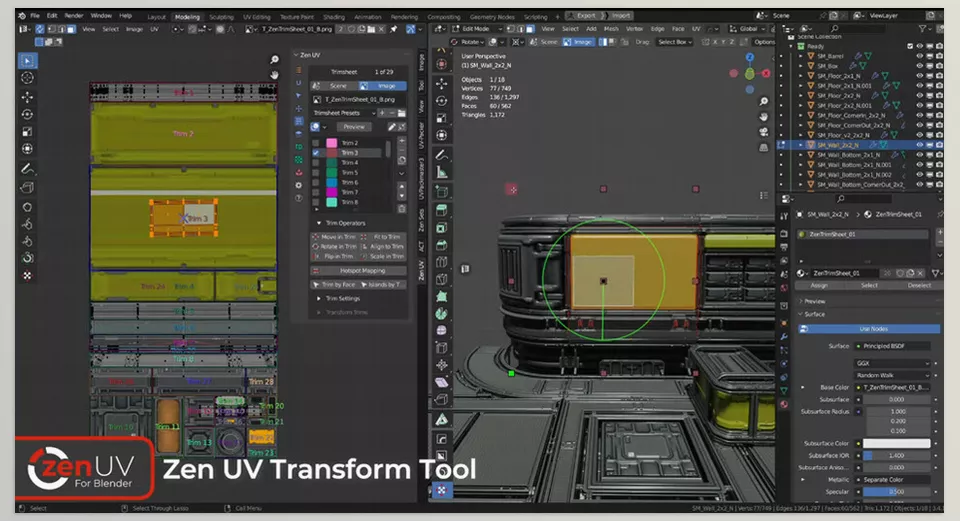Expand the SM_Floor_2x1_N tree item
Screen dimensions: 960x521
click(801, 76)
